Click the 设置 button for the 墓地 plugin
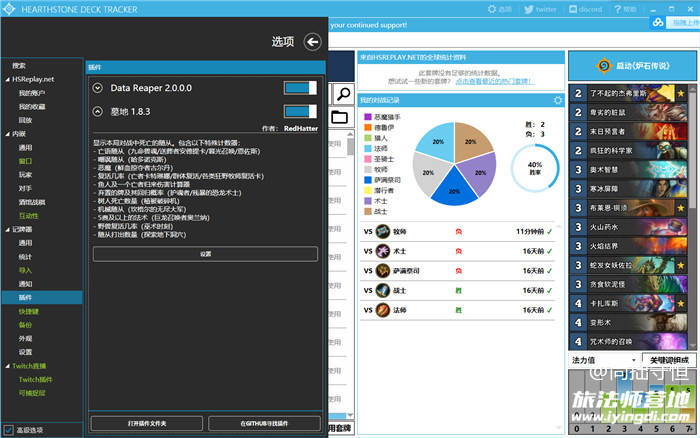Screen dimensions: 700x438 (x=205, y=254)
